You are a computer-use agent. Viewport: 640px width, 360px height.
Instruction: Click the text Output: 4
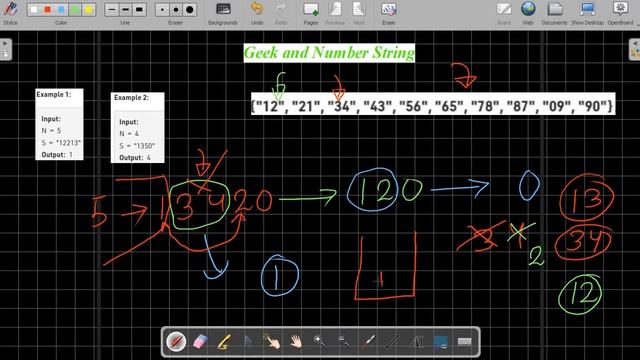click(135, 157)
